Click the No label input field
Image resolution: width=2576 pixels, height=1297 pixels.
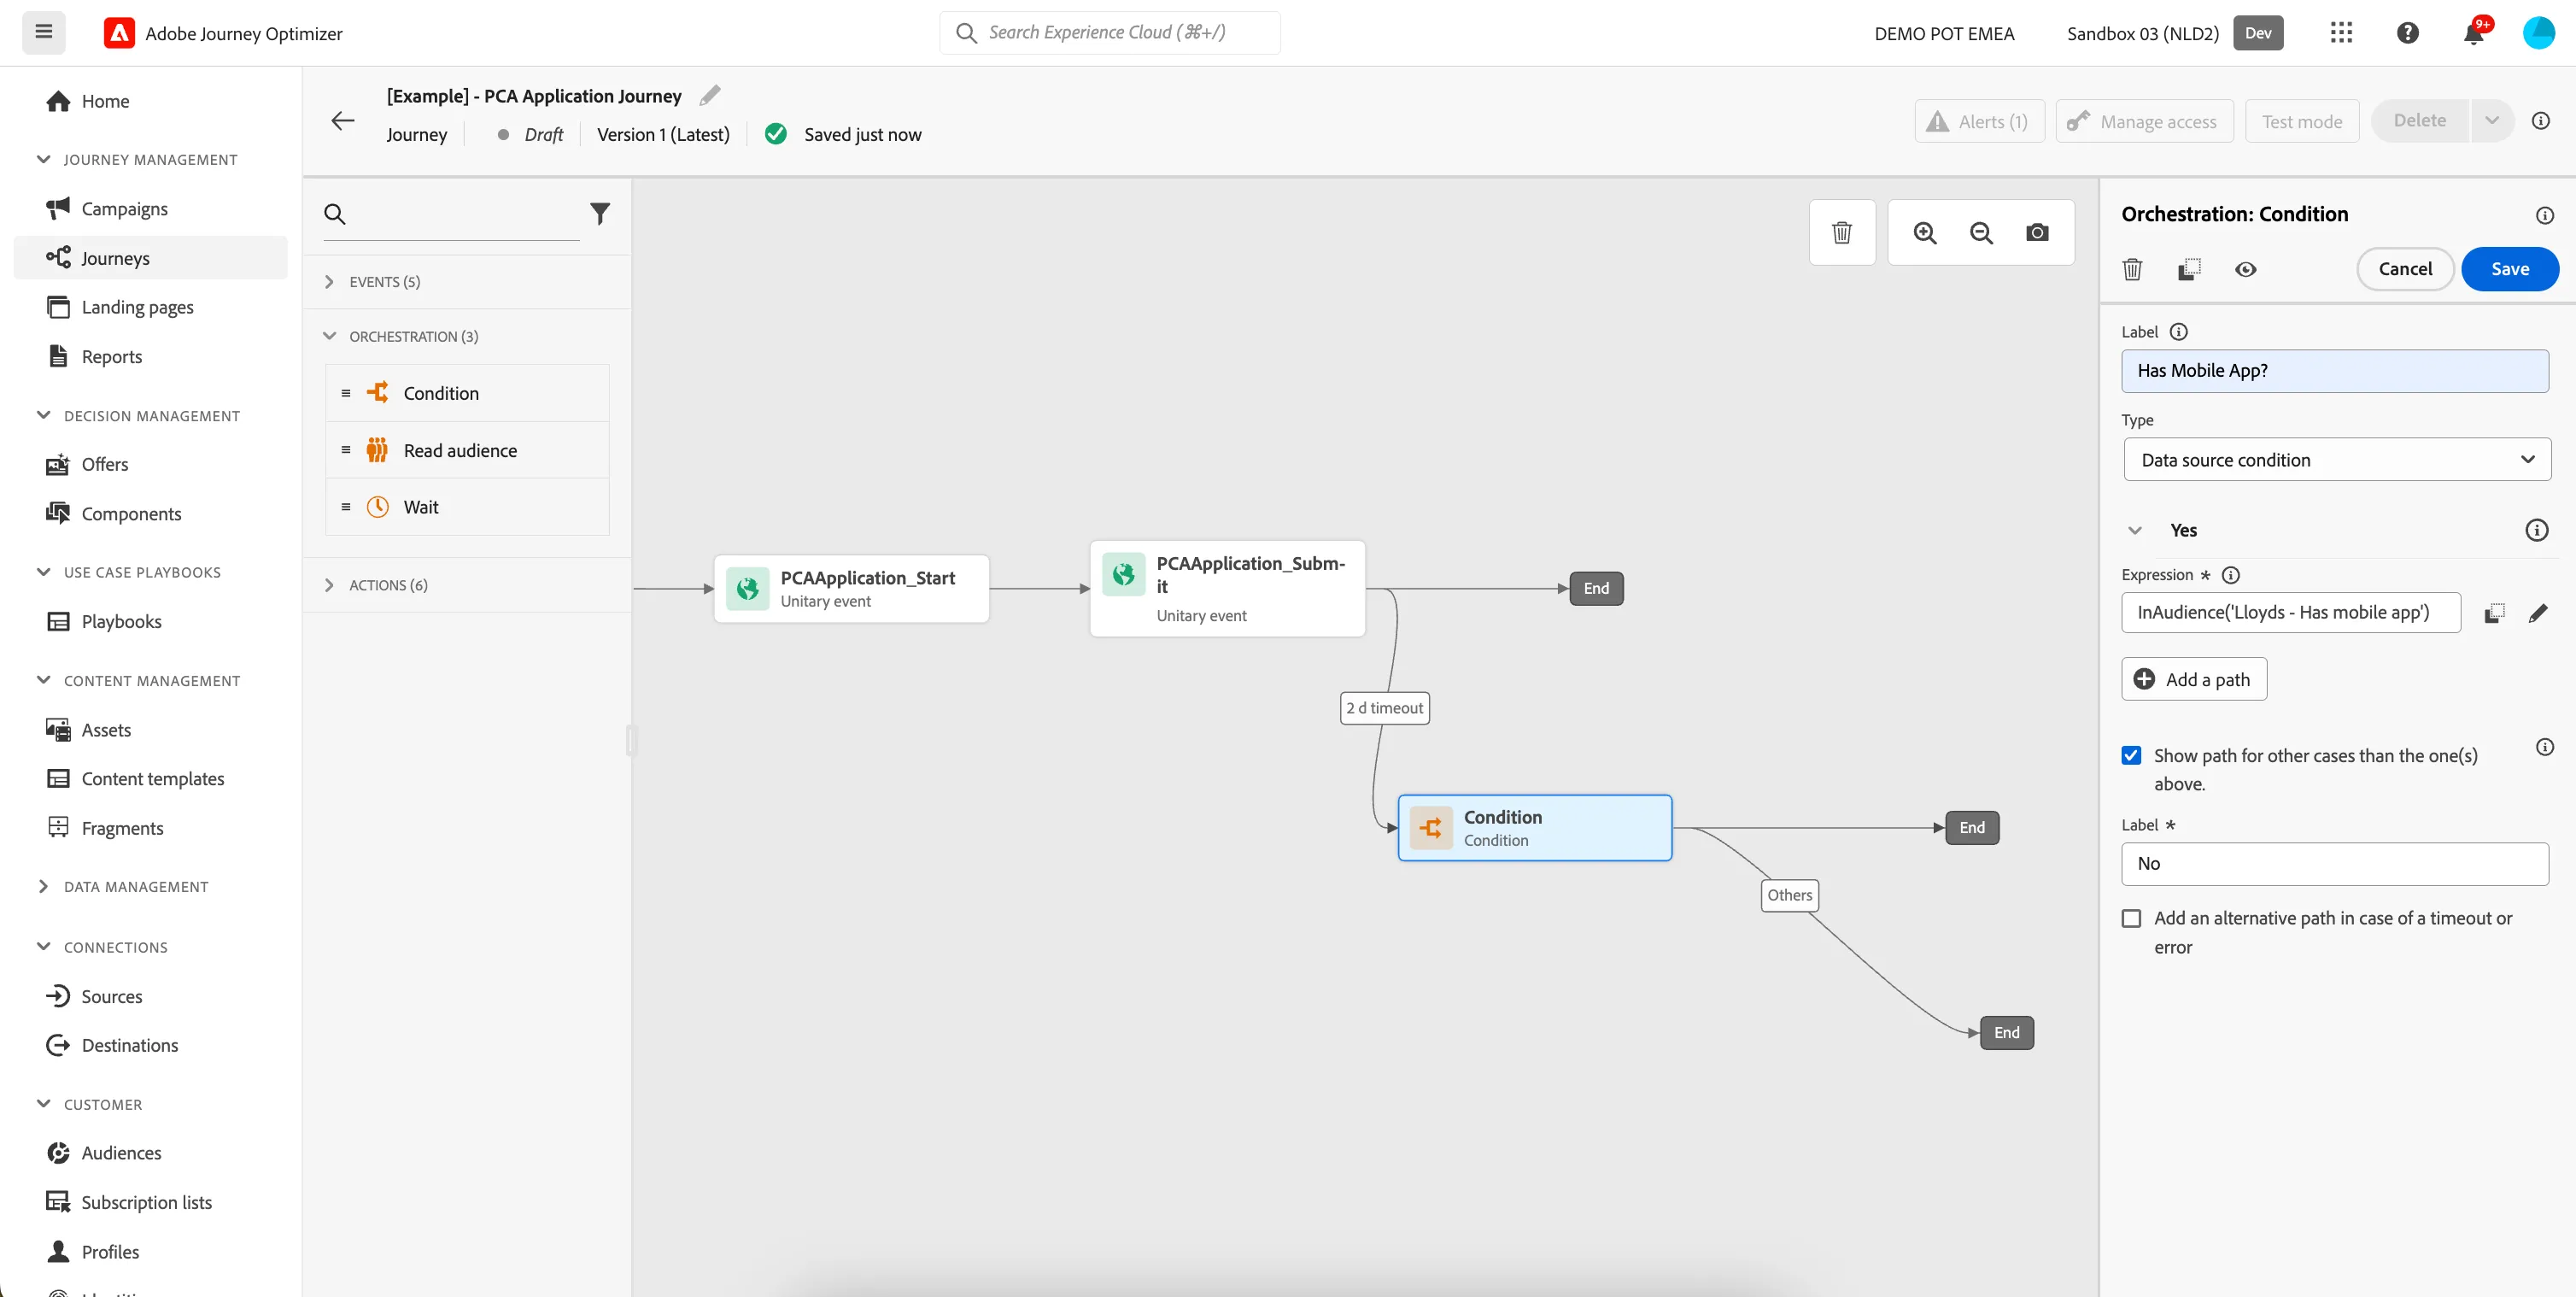(2335, 864)
